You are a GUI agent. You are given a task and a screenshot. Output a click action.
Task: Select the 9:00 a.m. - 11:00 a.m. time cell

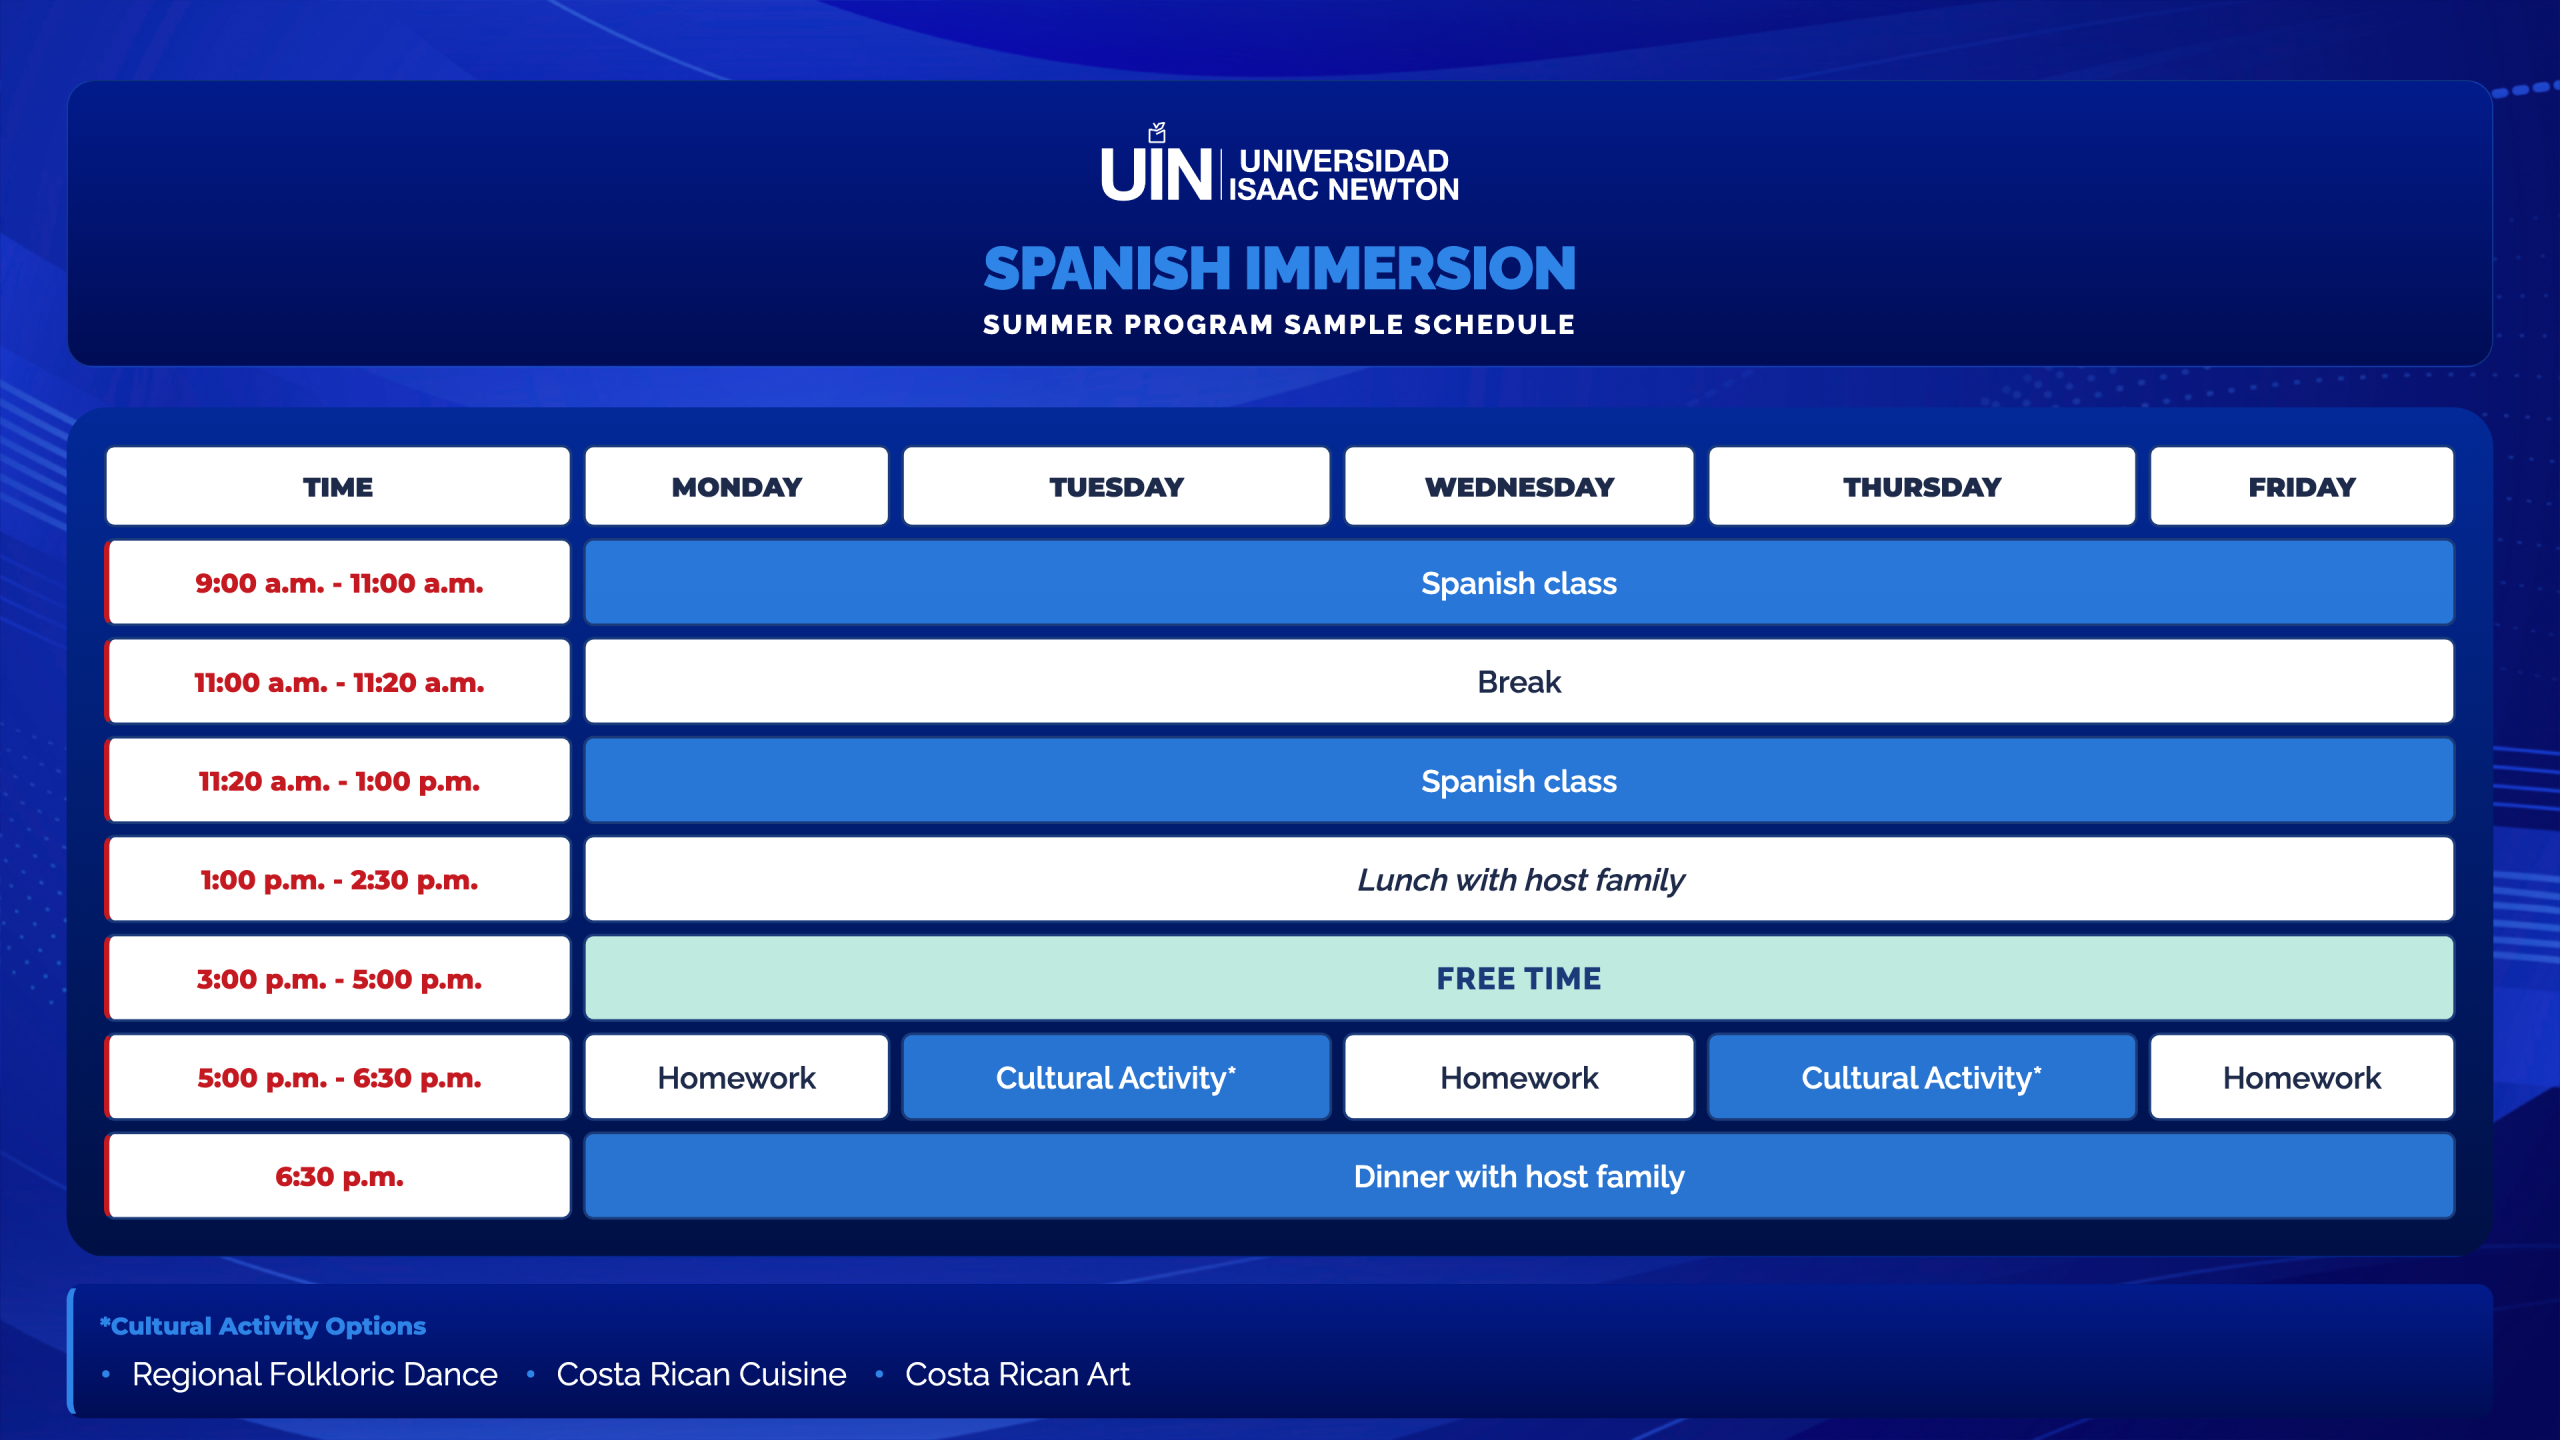(338, 583)
